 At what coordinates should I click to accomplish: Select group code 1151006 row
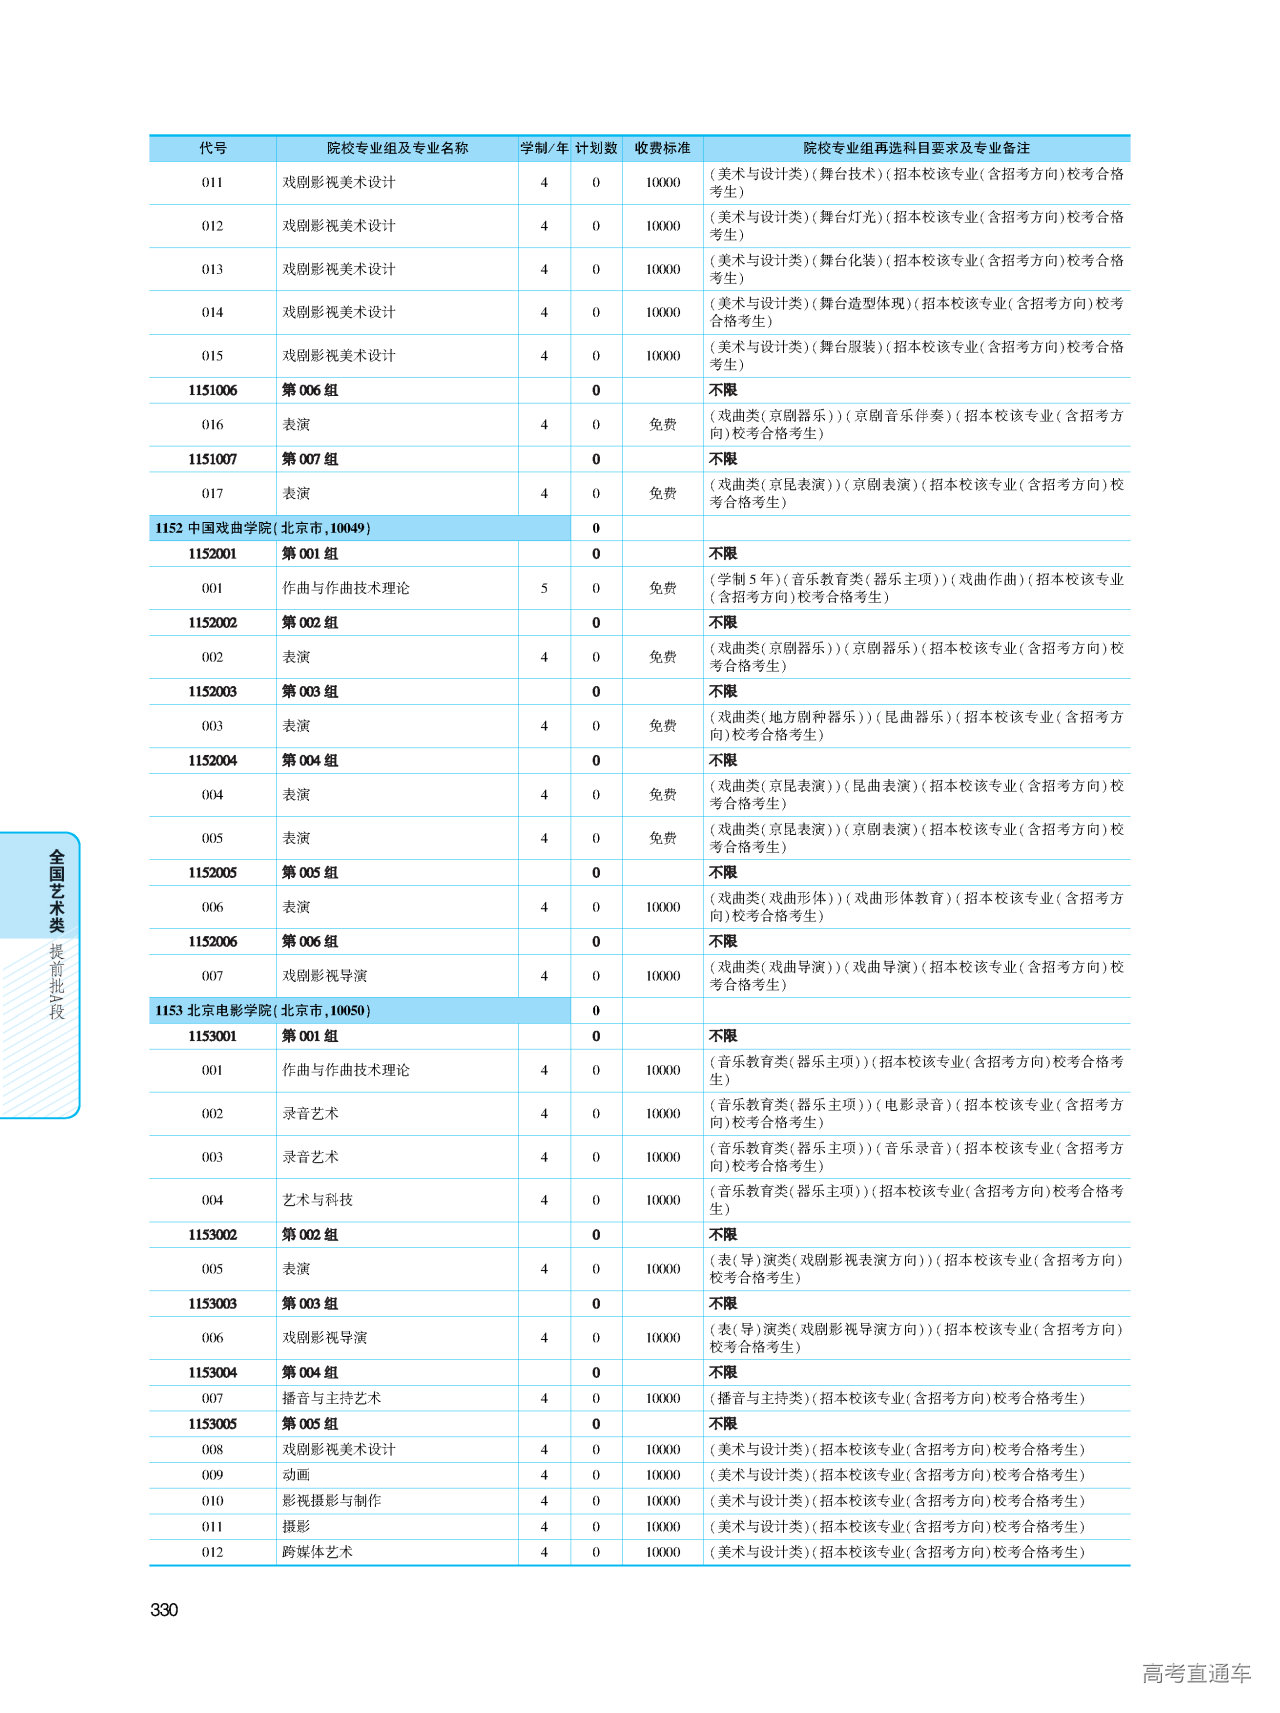pos(212,390)
